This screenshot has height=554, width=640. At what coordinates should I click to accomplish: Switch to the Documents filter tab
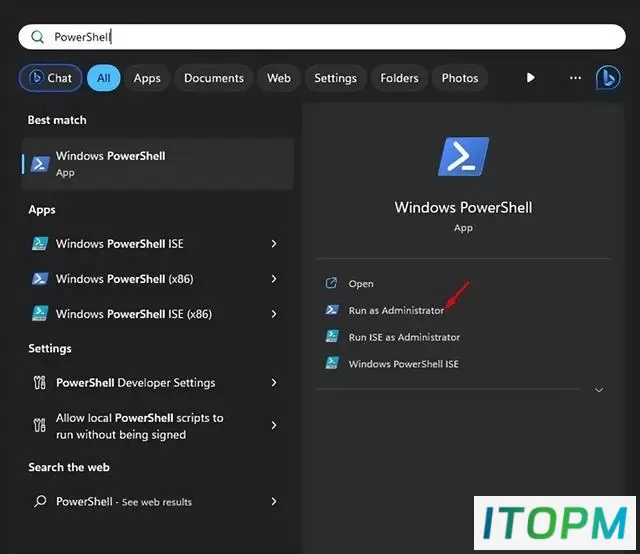tap(214, 78)
